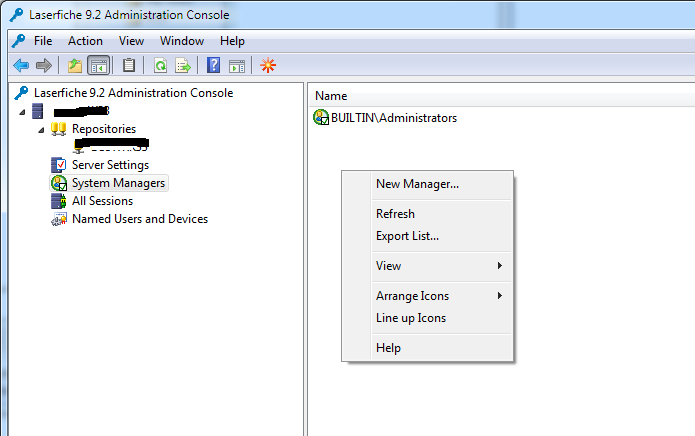Click the key icon beside File menu

(18, 41)
